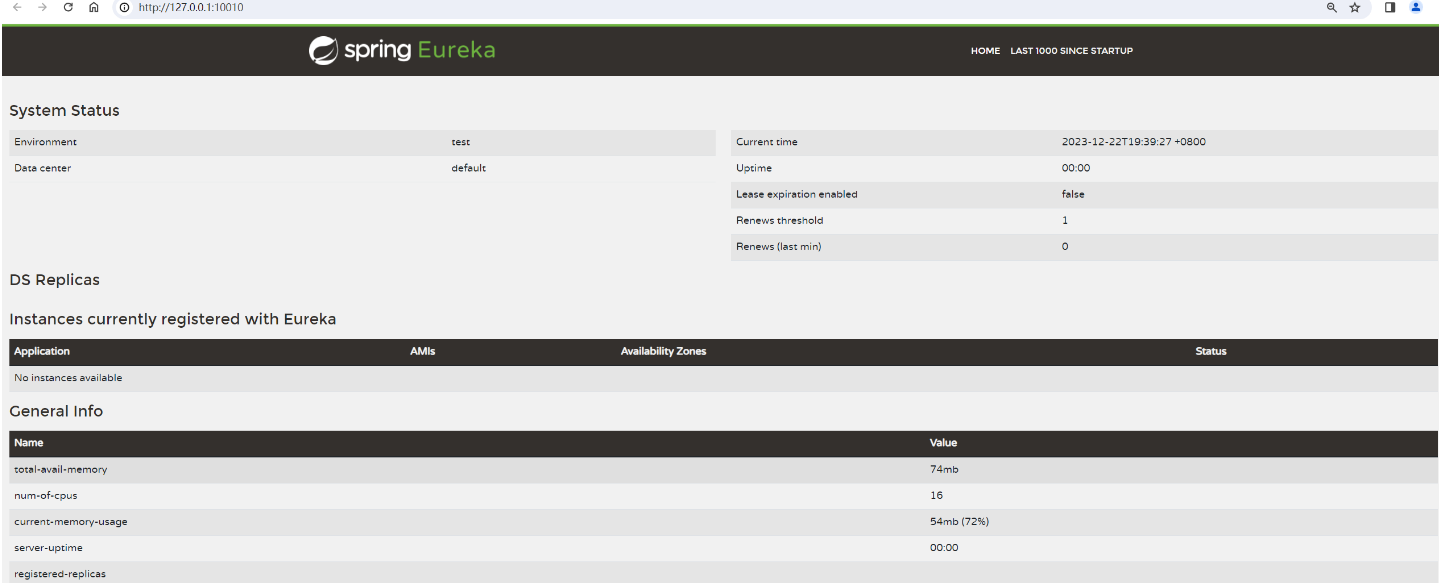Reload the page with the refresh icon
This screenshot has width=1443, height=583.
pos(68,7)
